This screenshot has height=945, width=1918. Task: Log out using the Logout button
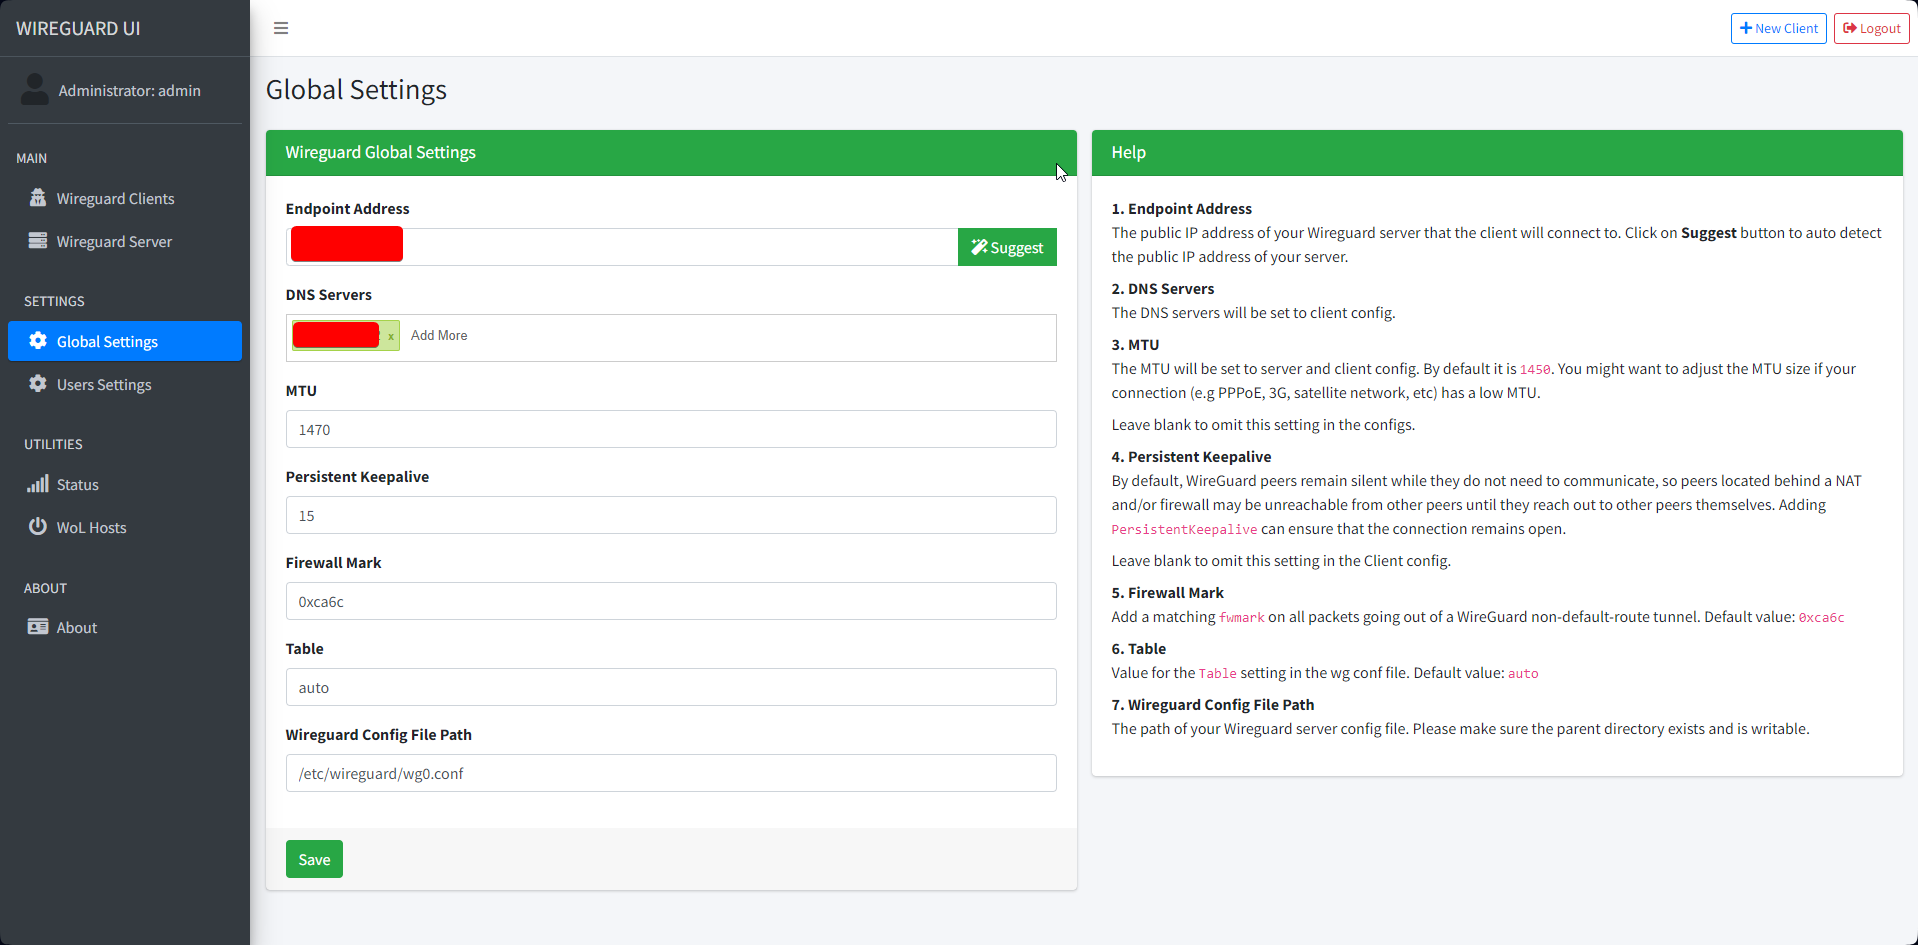[1871, 28]
